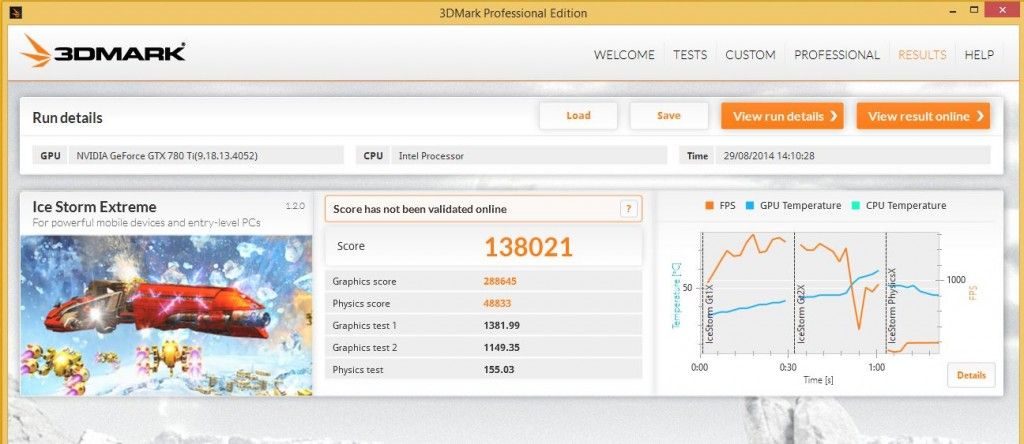Screen dimensions: 1024x444
Task: Click the 3DMark logo icon
Action: pyautogui.click(x=35, y=51)
